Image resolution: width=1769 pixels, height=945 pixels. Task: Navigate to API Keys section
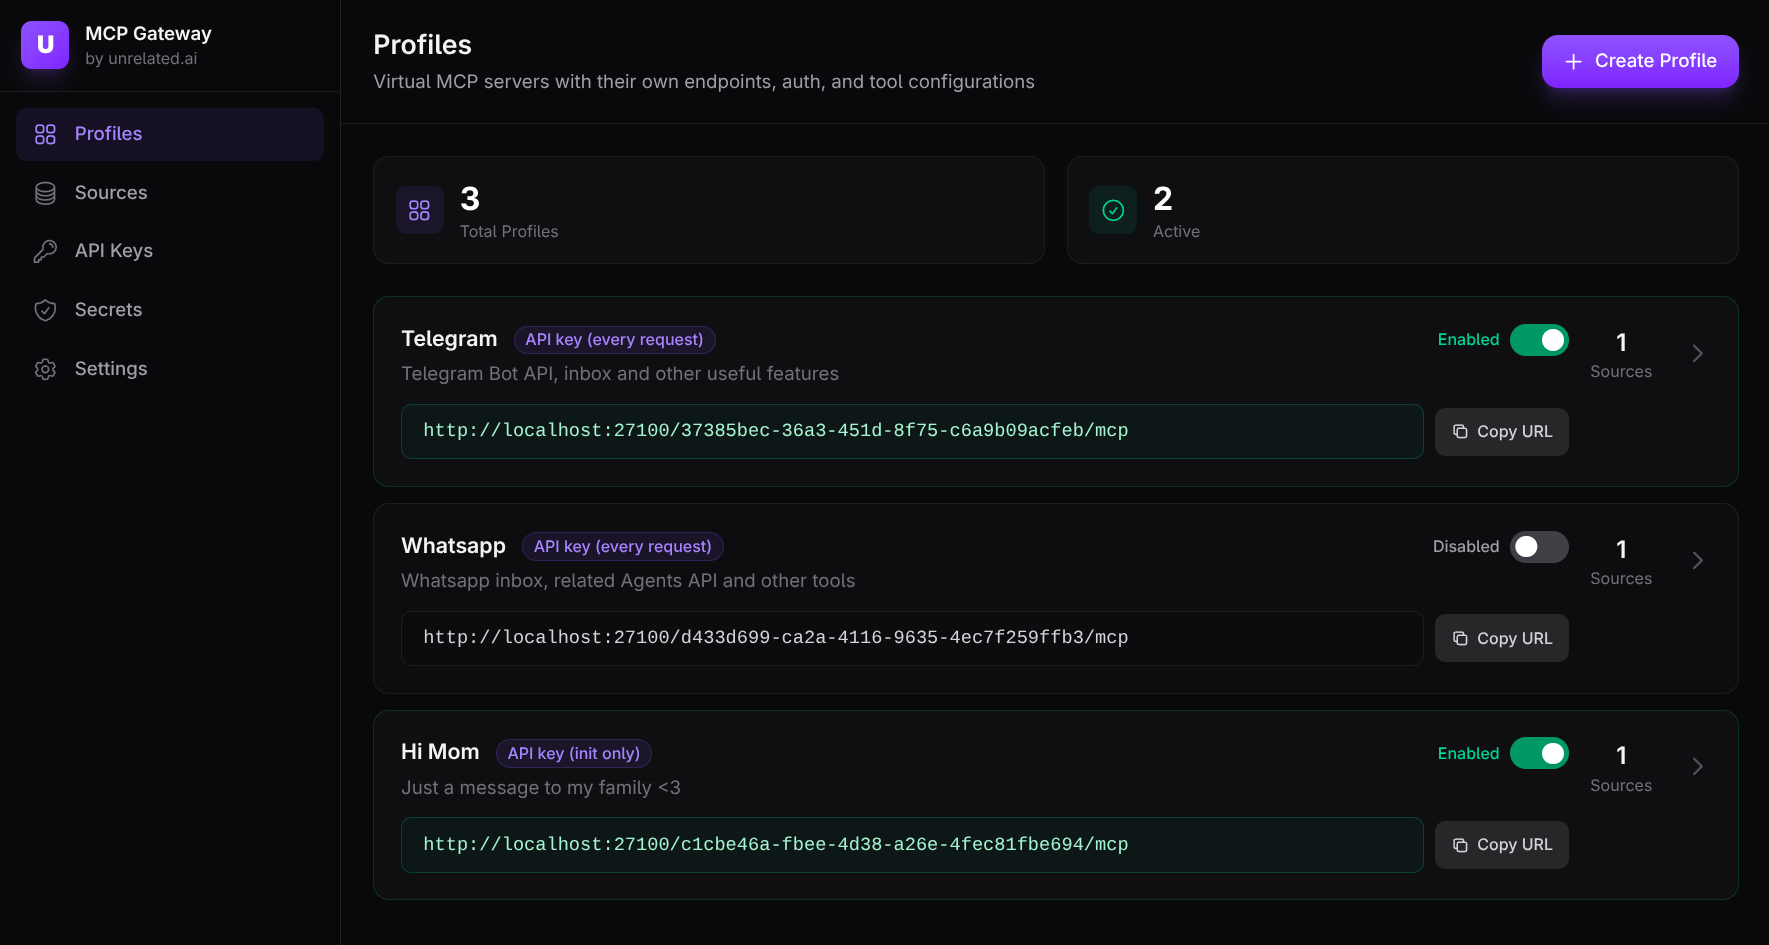pyautogui.click(x=113, y=250)
